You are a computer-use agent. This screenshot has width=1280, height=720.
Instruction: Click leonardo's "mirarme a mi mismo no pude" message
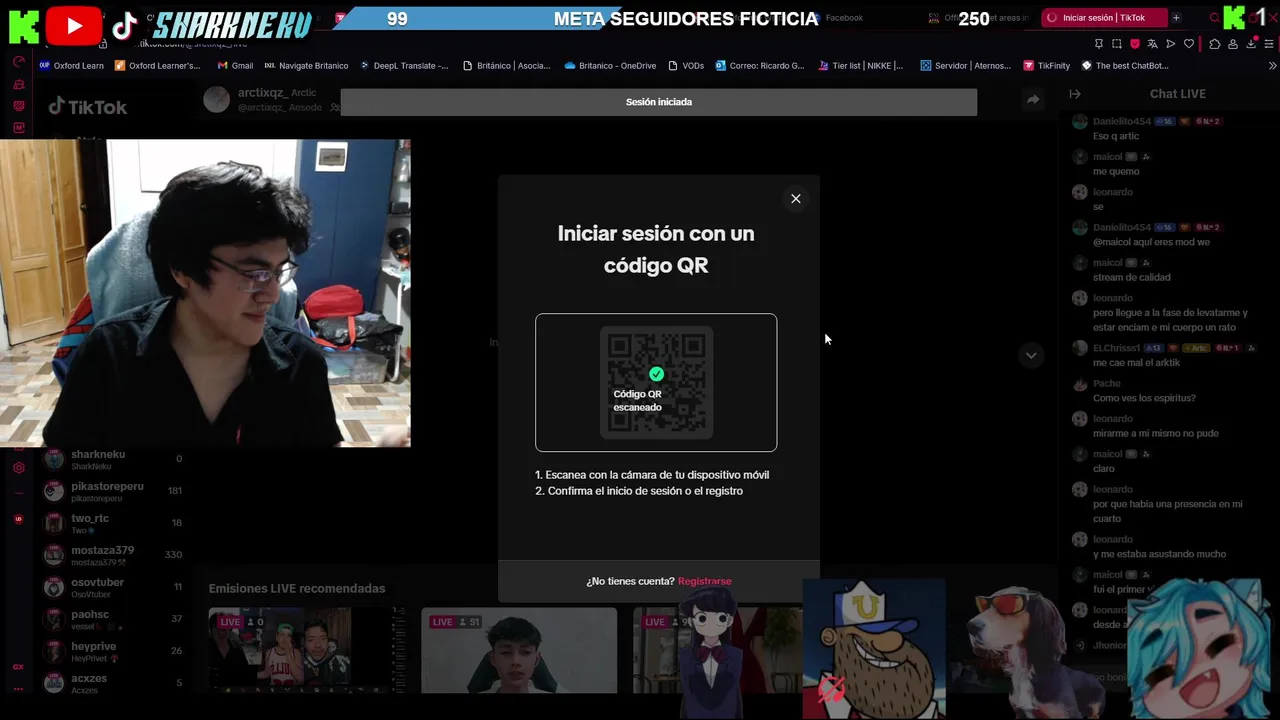click(1155, 433)
